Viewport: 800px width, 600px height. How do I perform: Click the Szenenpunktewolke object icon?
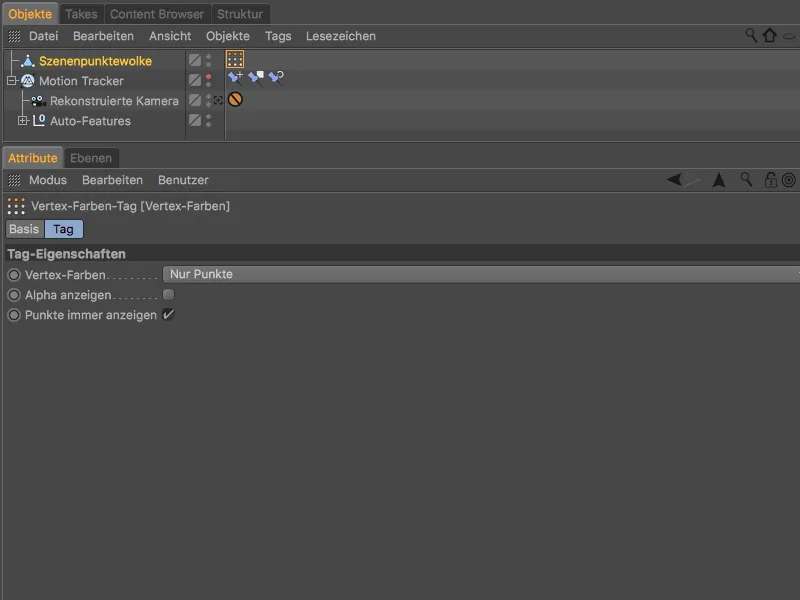coord(28,61)
